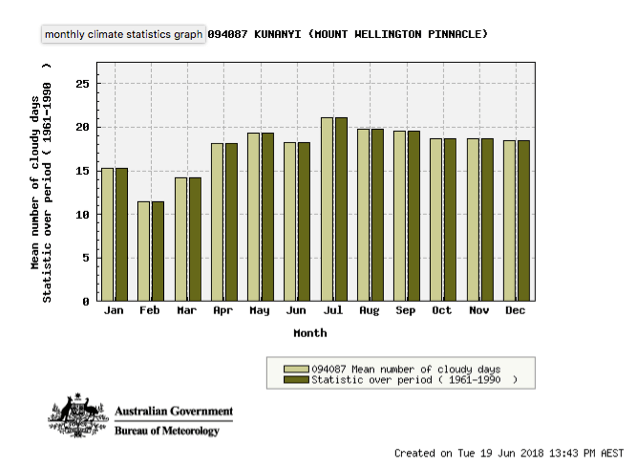Click the dark green April bar
This screenshot has height=474, width=642.
pyautogui.click(x=232, y=222)
